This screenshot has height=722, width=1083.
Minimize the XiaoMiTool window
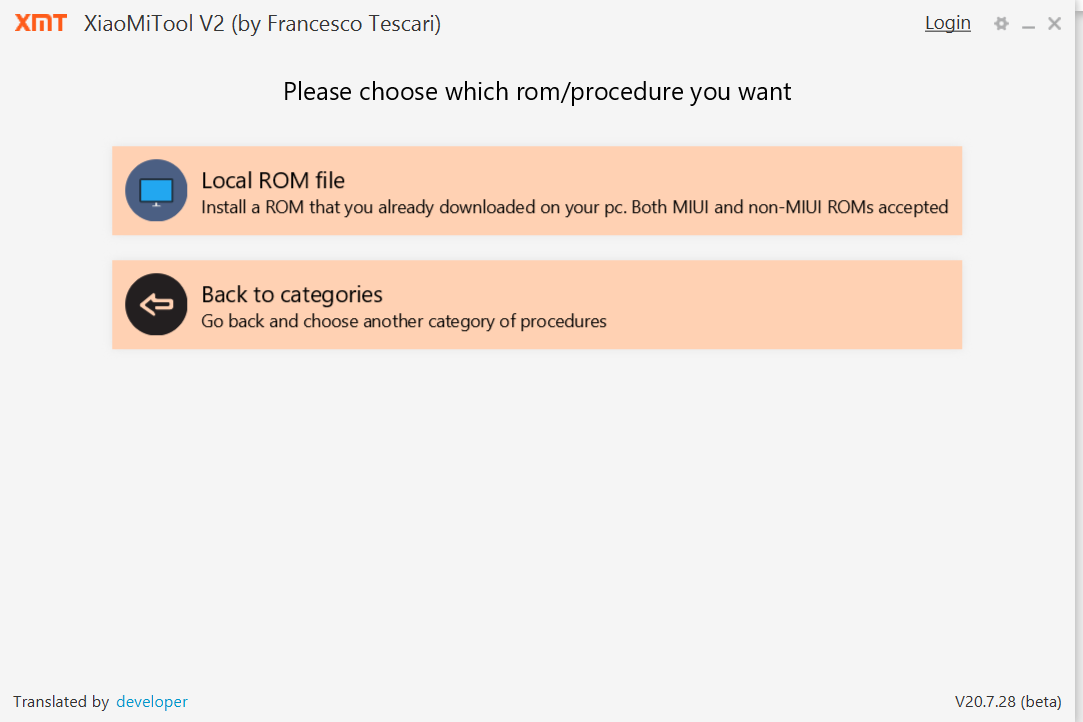(x=1028, y=24)
